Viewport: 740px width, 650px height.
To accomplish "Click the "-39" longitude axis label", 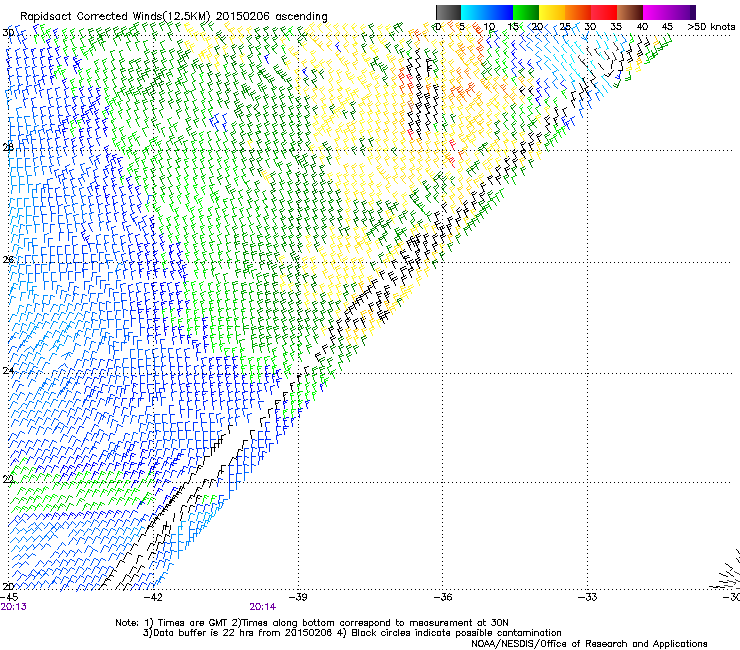I will coord(298,597).
